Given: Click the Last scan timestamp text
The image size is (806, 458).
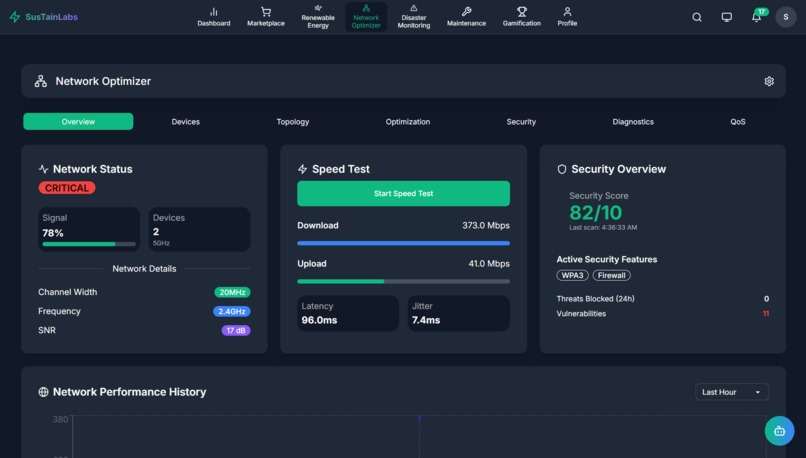Looking at the screenshot, I should tap(603, 227).
